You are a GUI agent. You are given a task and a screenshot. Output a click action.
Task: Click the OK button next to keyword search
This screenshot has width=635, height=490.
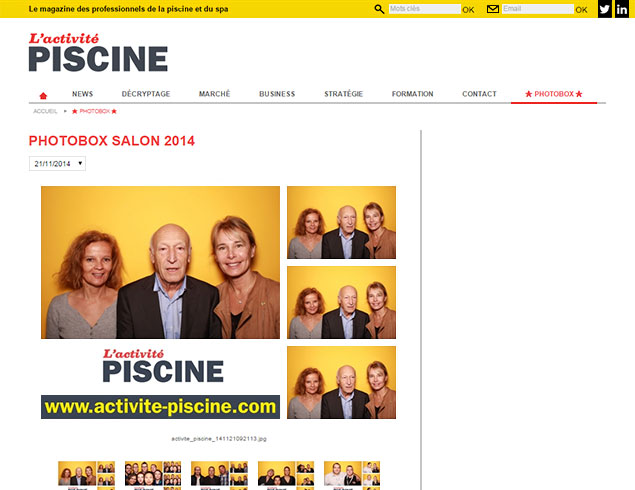[x=468, y=10]
